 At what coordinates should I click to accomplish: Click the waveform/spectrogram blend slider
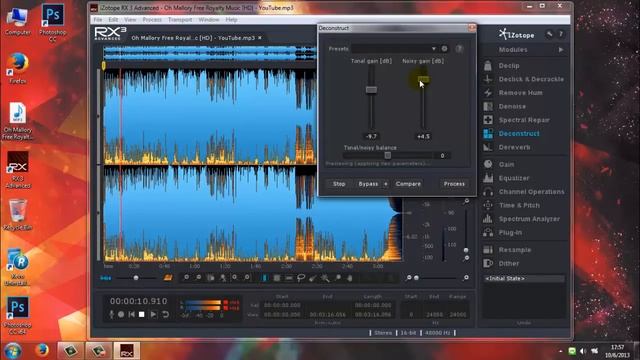(136, 278)
